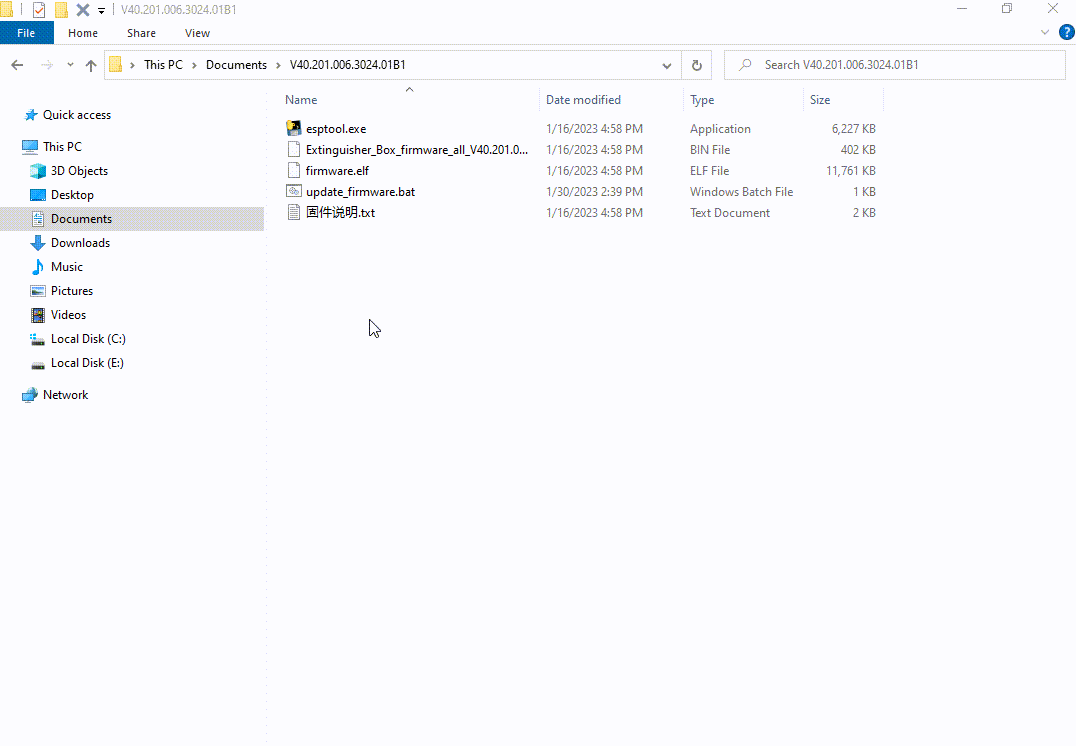
Task: Click the Refresh button beside address bar
Action: pos(697,65)
